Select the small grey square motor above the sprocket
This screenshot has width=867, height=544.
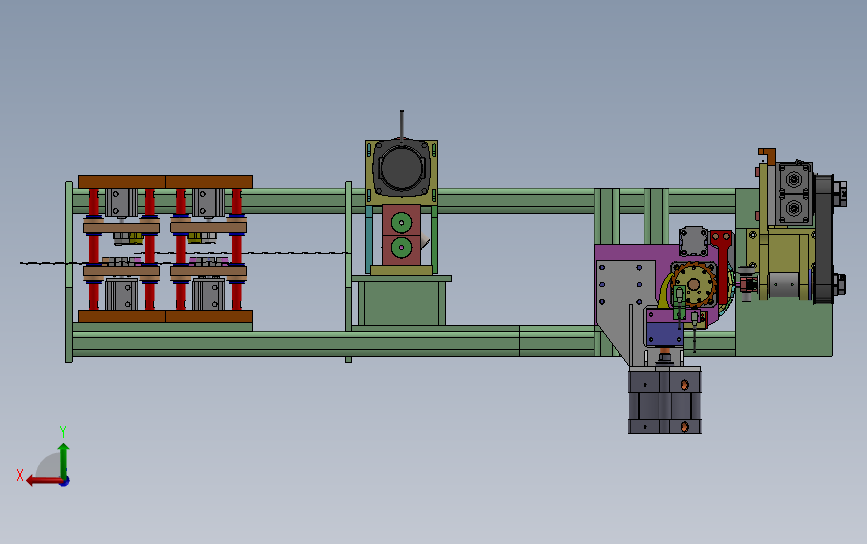(x=693, y=242)
